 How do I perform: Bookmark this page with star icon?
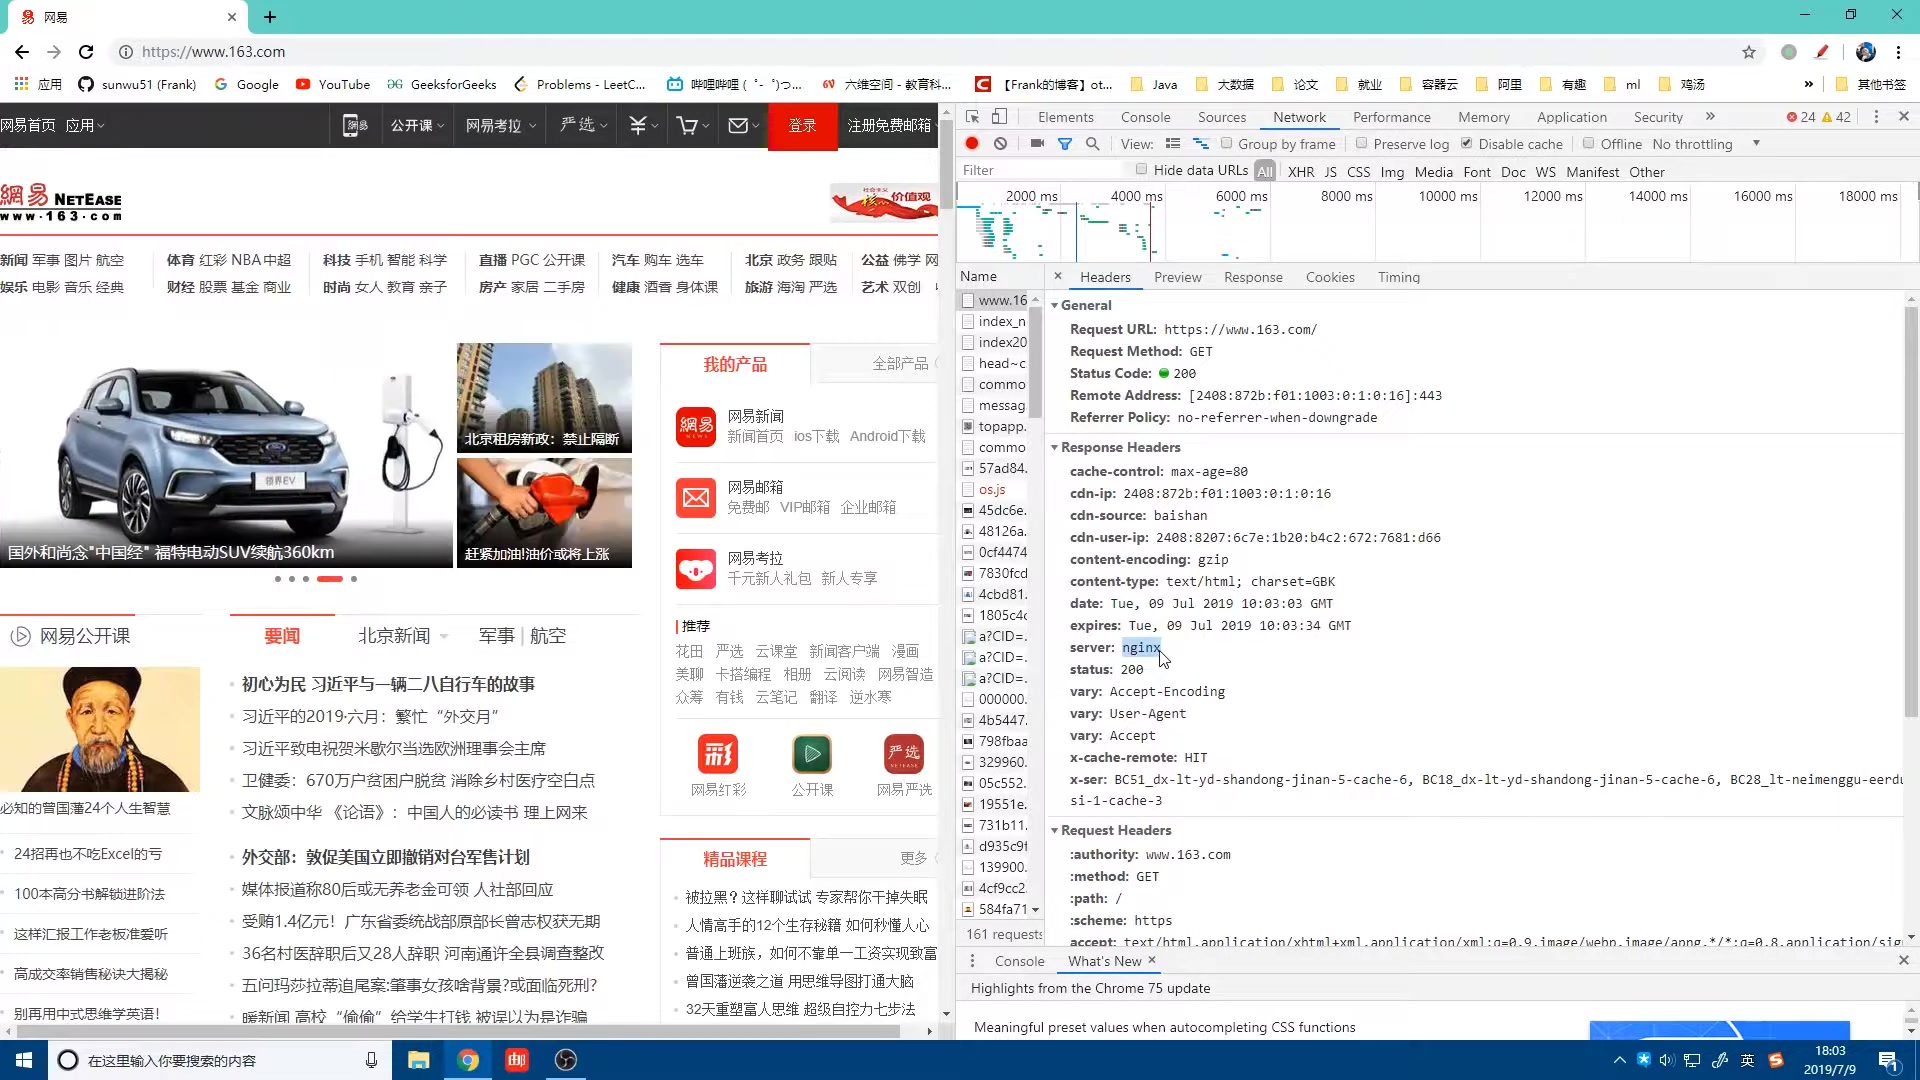pyautogui.click(x=1749, y=52)
